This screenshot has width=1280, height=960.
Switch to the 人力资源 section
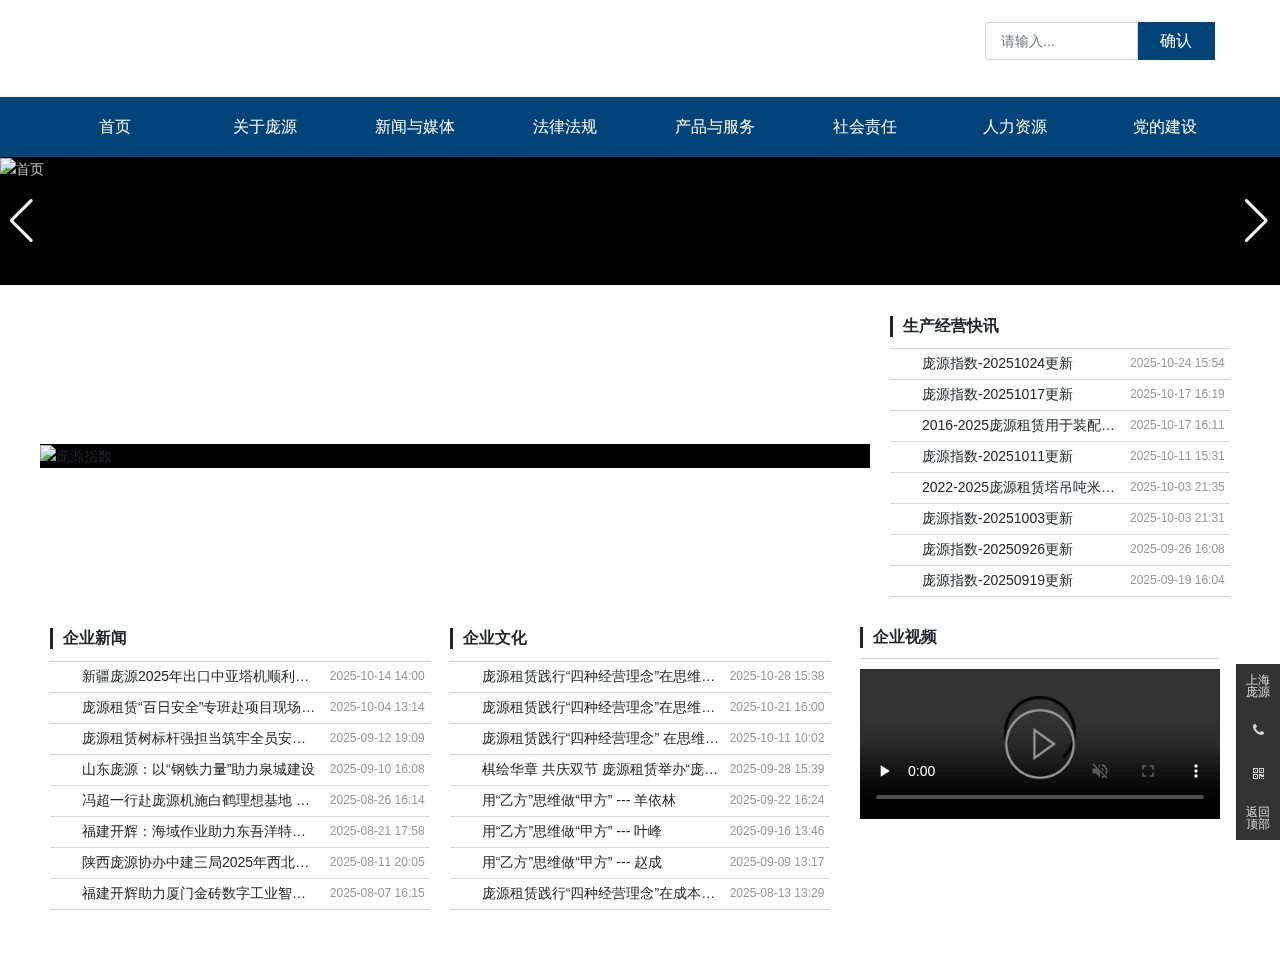[x=1014, y=127]
